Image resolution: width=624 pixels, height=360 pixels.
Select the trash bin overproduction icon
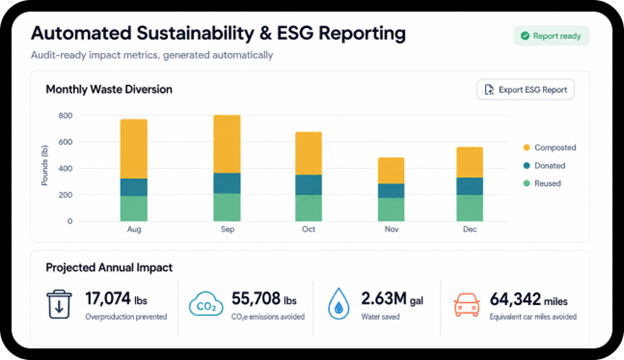tap(59, 304)
